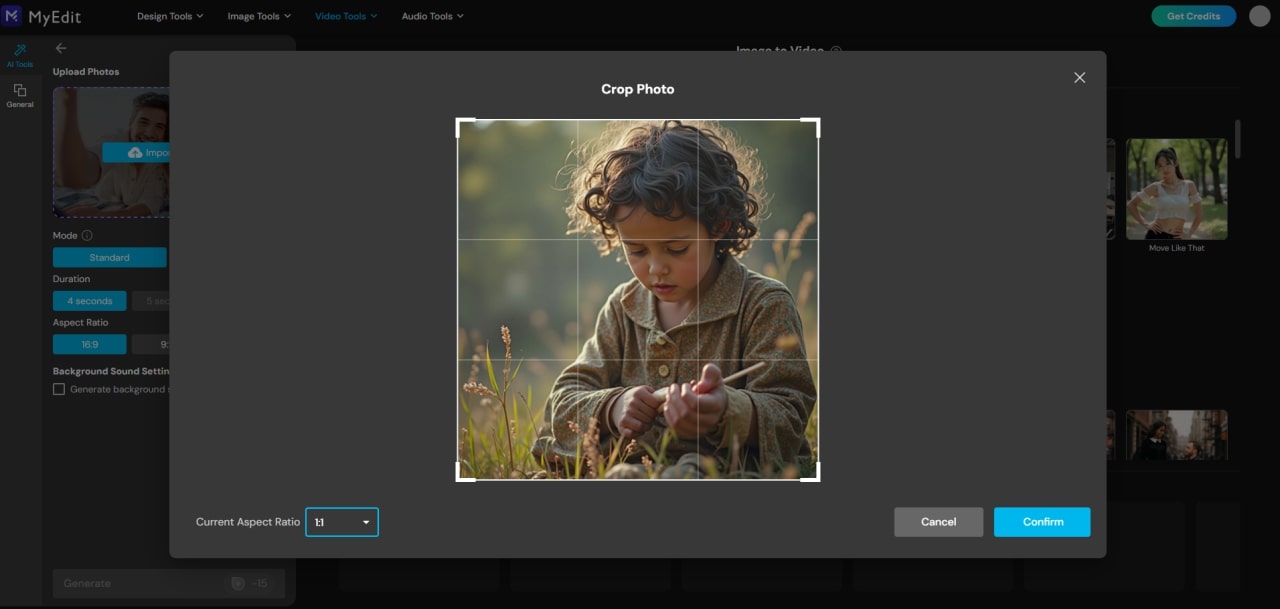Click the cloud Import icon on the upload preview
The image size is (1280, 609).
(135, 152)
